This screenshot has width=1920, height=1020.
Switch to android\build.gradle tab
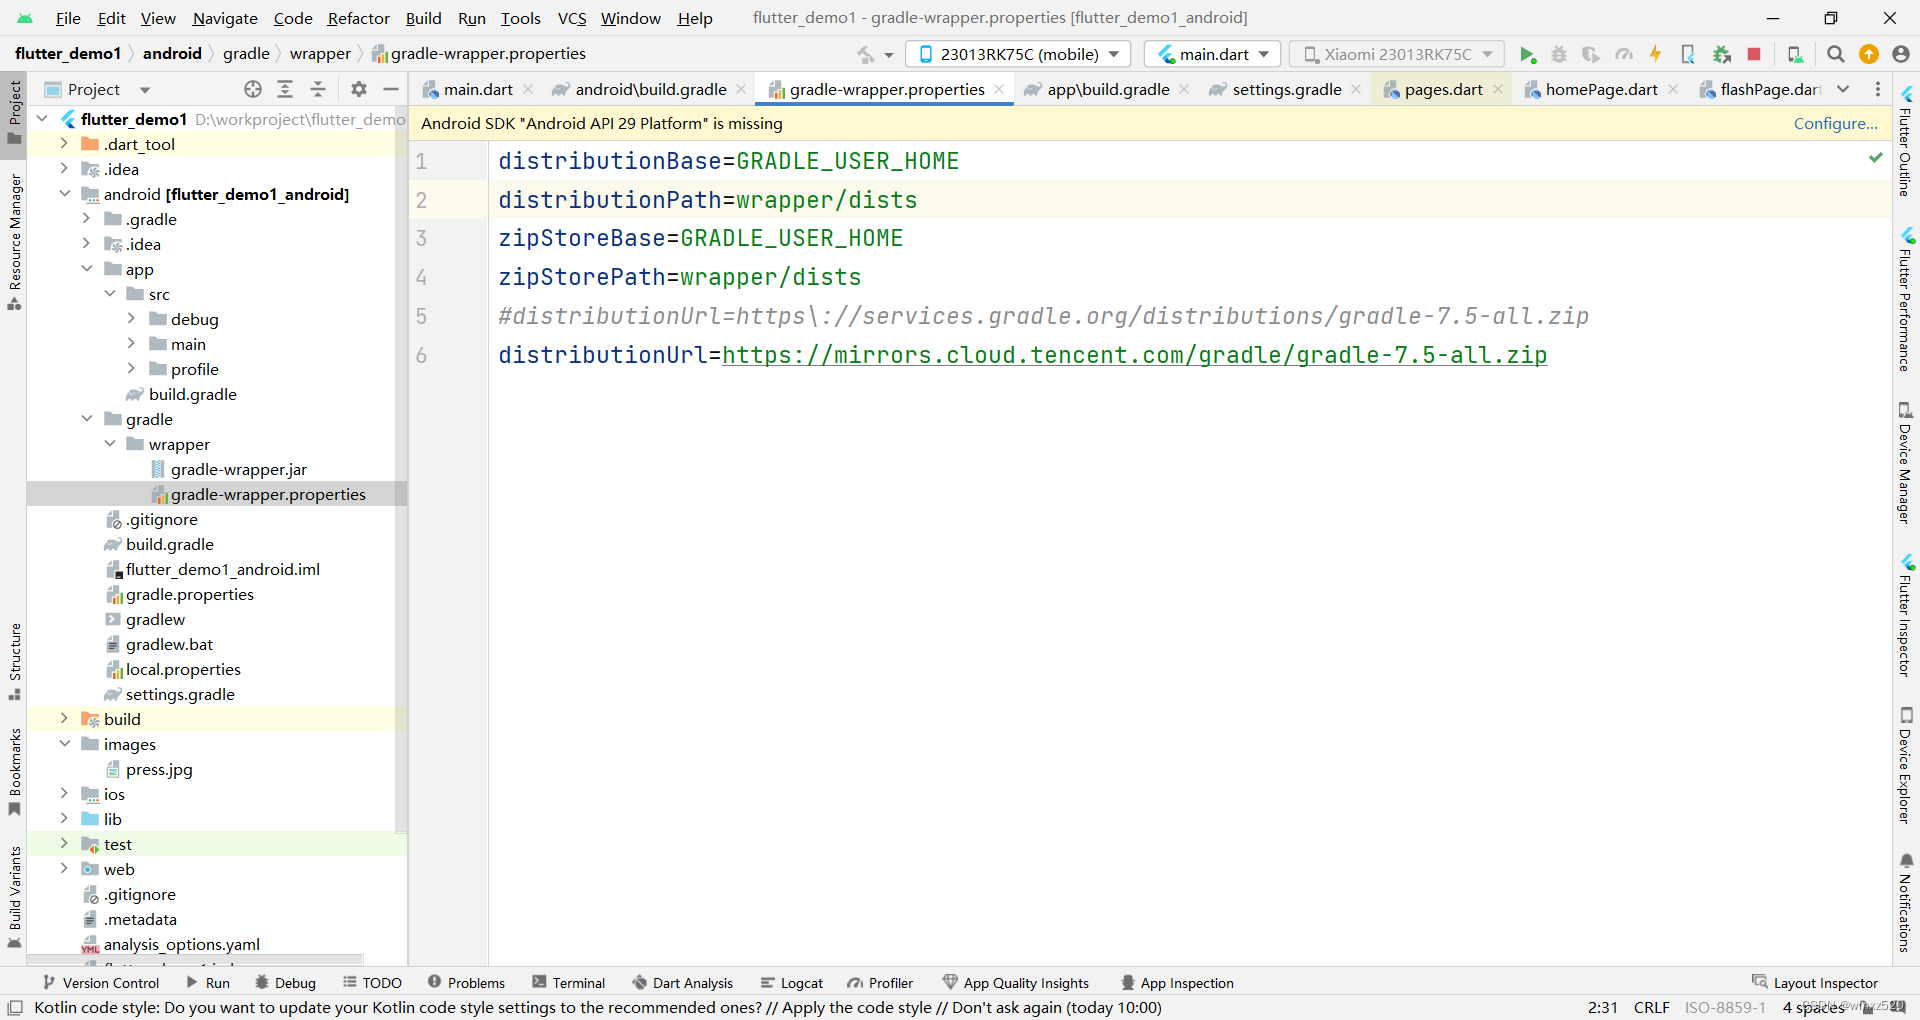click(650, 89)
